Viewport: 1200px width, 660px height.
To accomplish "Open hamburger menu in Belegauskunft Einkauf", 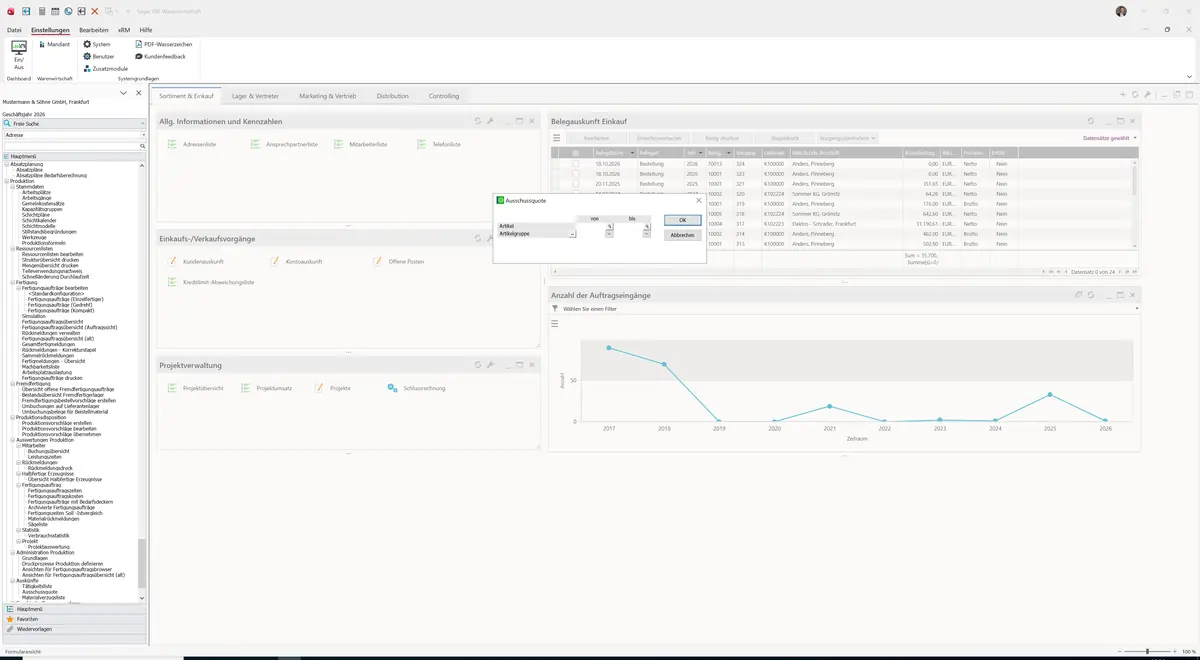I will 557,138.
